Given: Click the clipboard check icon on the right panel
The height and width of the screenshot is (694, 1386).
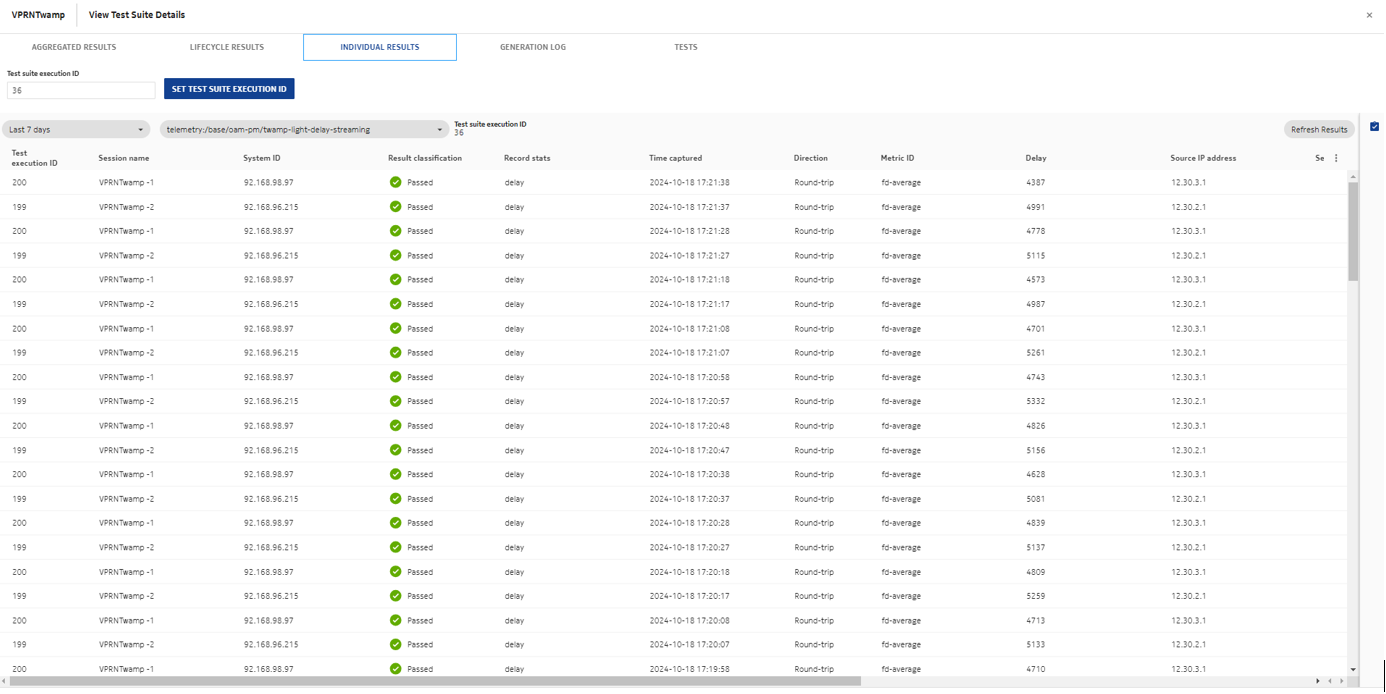Looking at the screenshot, I should [x=1374, y=127].
